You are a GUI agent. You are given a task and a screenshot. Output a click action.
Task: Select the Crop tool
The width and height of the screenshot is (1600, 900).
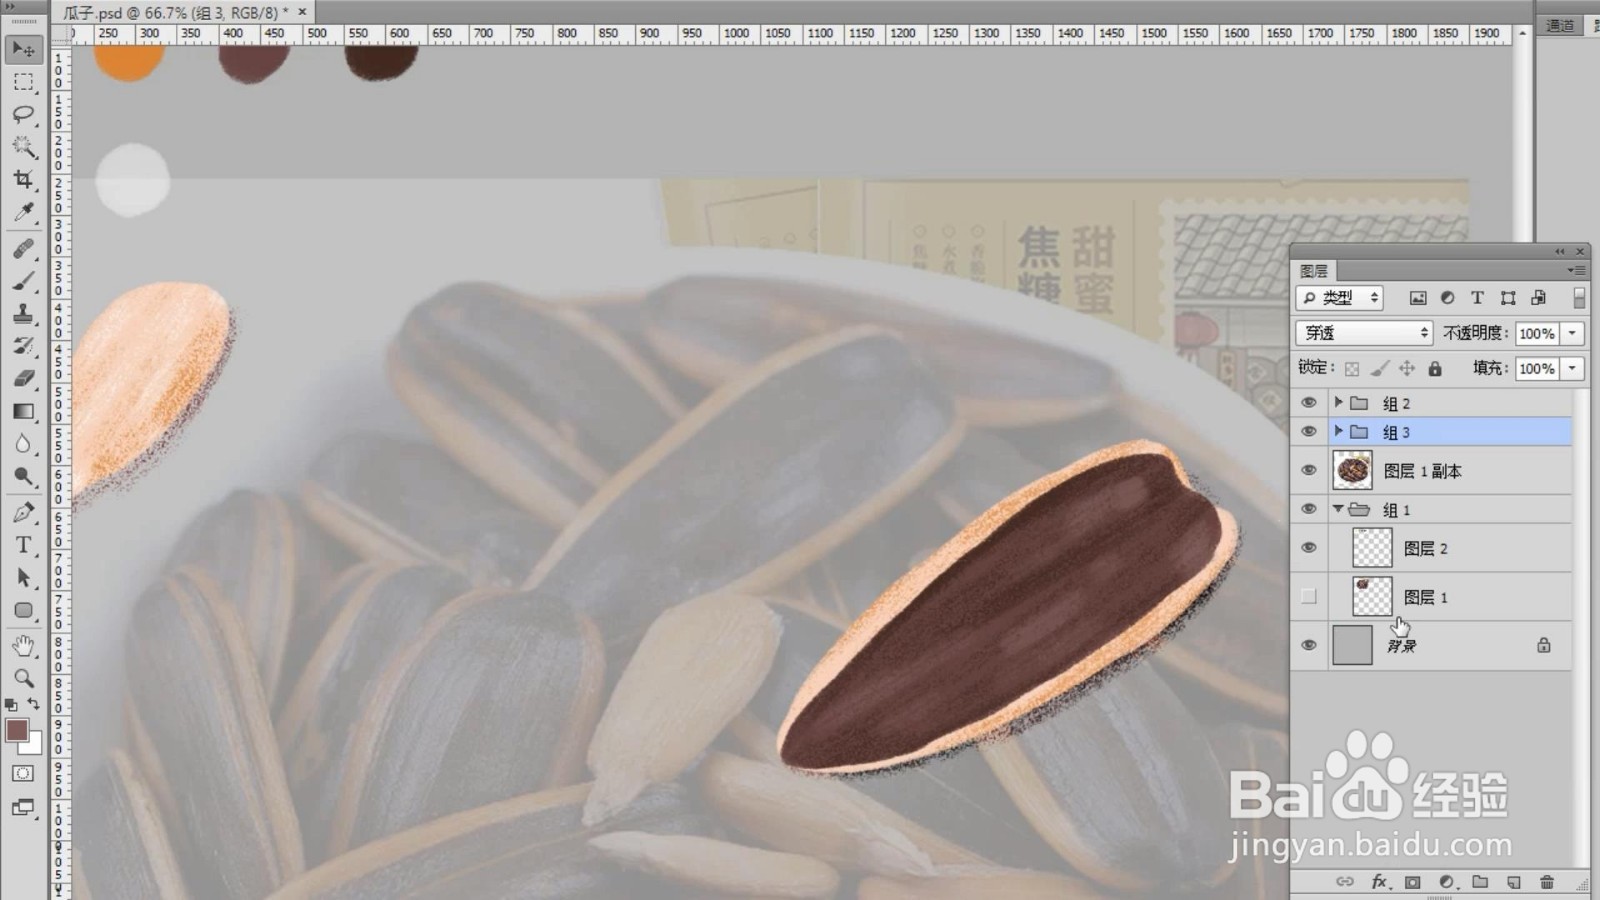pos(23,180)
